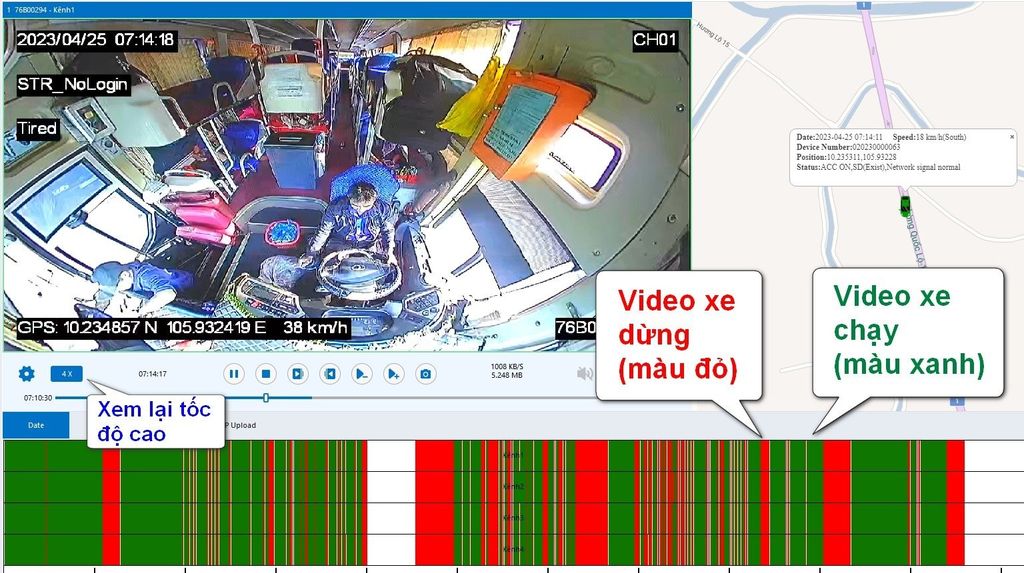Click the window title 76B00294 - Kênh1

coord(40,10)
